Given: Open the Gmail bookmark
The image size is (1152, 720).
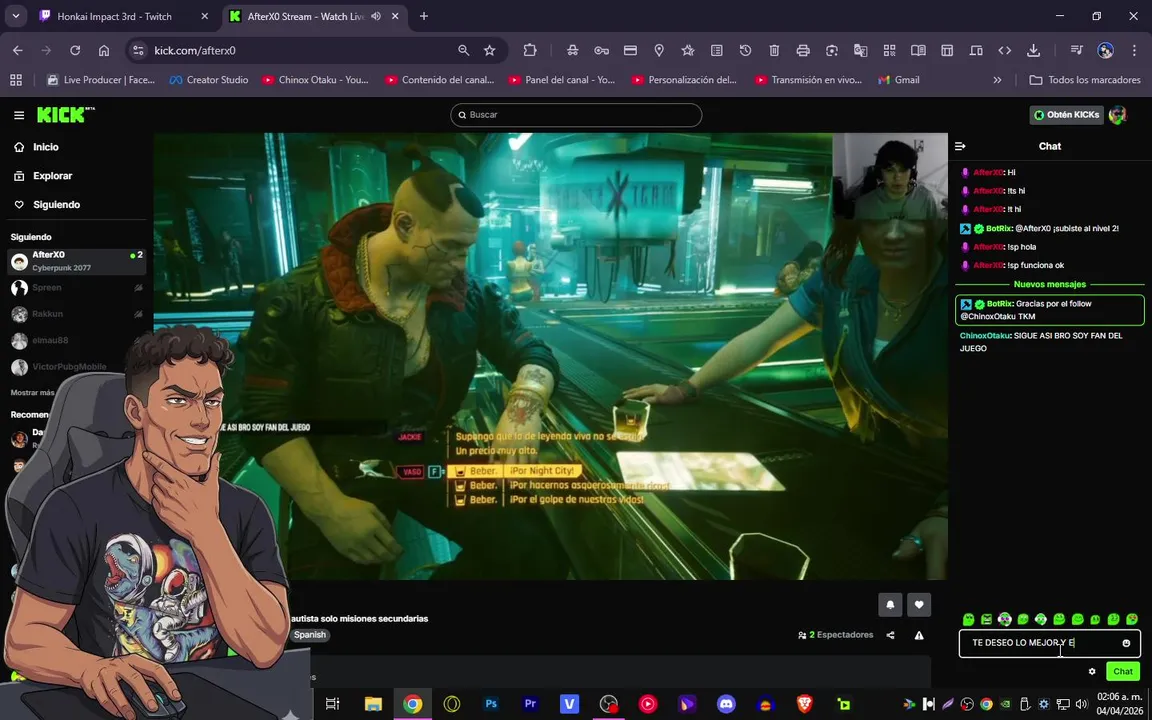Looking at the screenshot, I should 899,80.
